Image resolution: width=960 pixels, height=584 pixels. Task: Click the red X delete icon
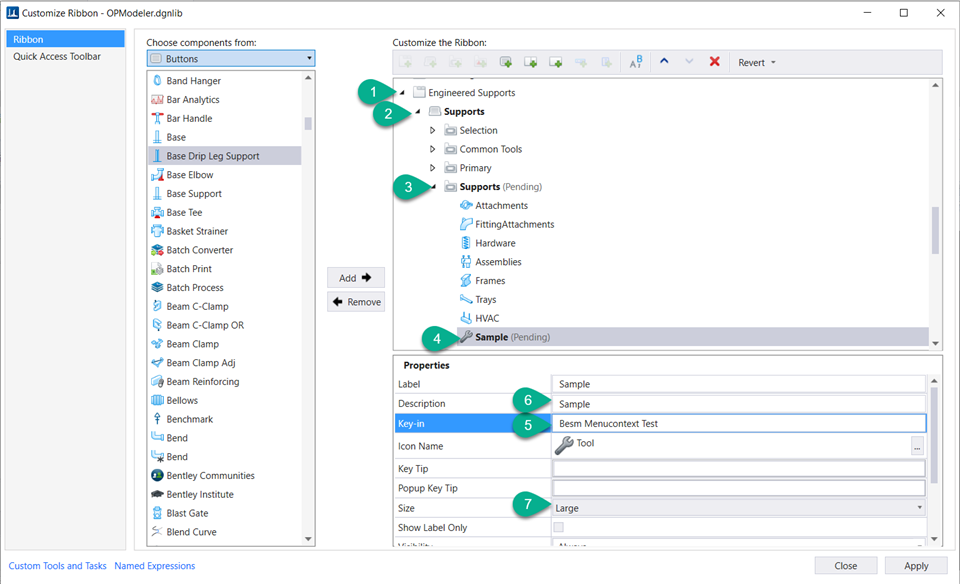[x=714, y=62]
